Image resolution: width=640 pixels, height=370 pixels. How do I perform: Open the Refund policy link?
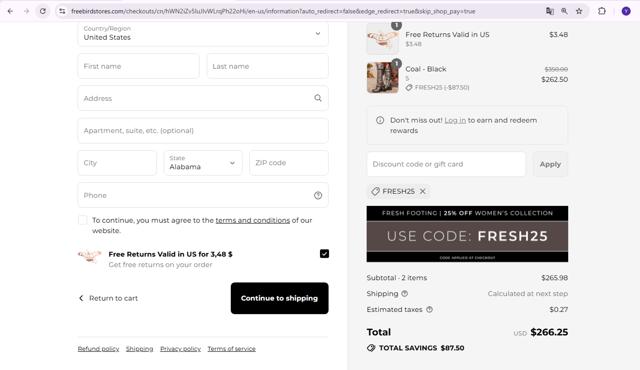point(98,349)
